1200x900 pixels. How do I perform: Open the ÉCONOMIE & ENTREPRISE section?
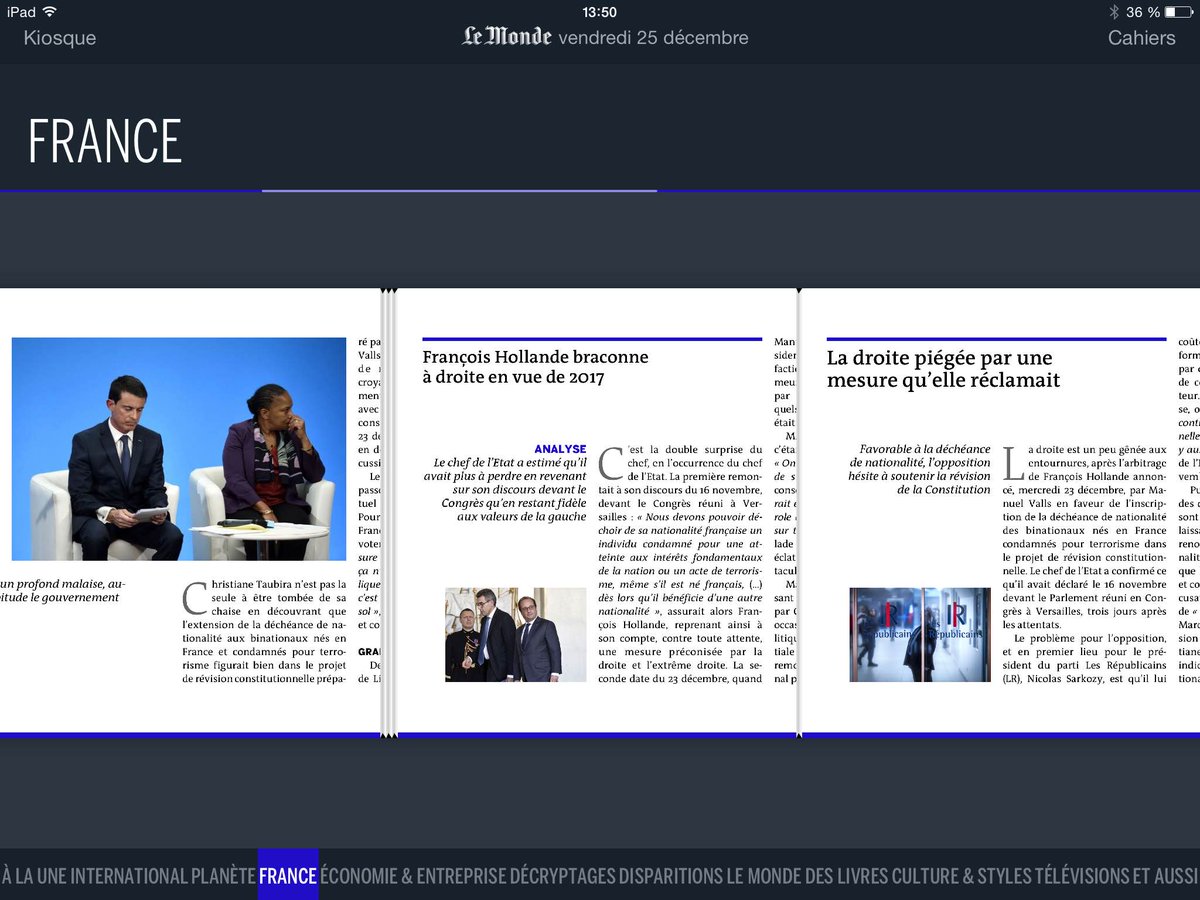(x=414, y=875)
